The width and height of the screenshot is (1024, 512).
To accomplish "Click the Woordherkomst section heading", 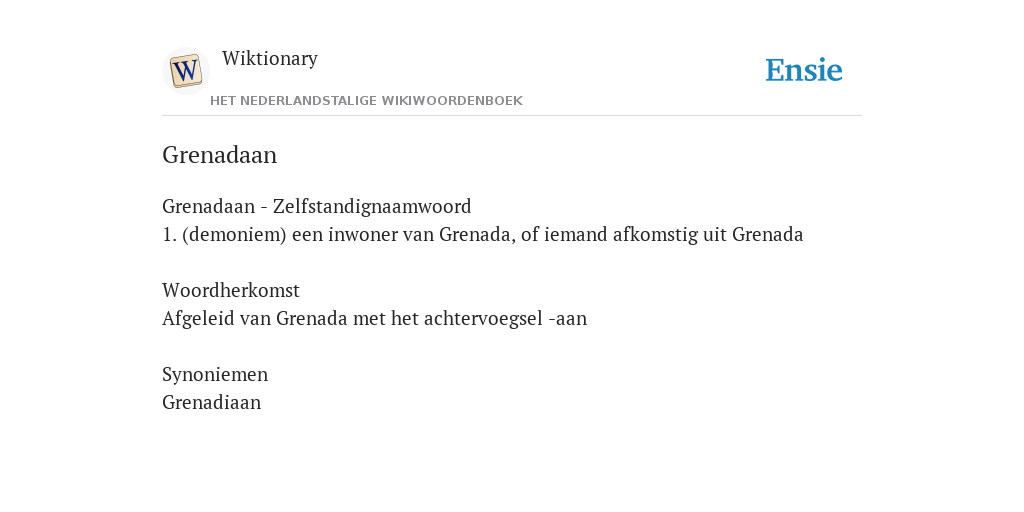I will click(x=231, y=290).
